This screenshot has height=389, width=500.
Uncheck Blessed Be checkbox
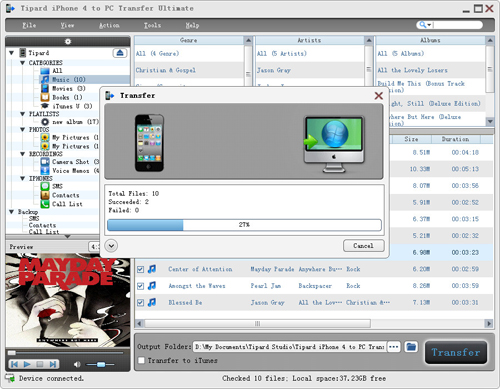pos(140,303)
